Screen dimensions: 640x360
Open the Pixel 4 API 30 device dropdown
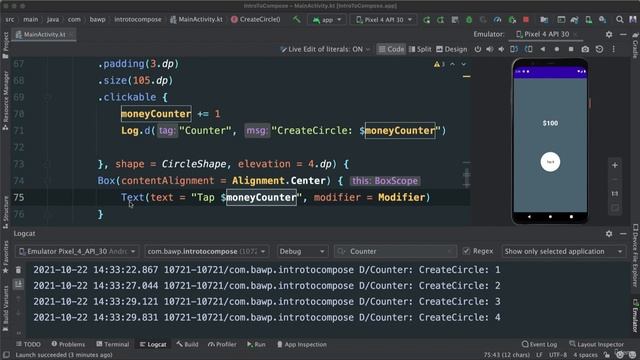click(x=384, y=19)
